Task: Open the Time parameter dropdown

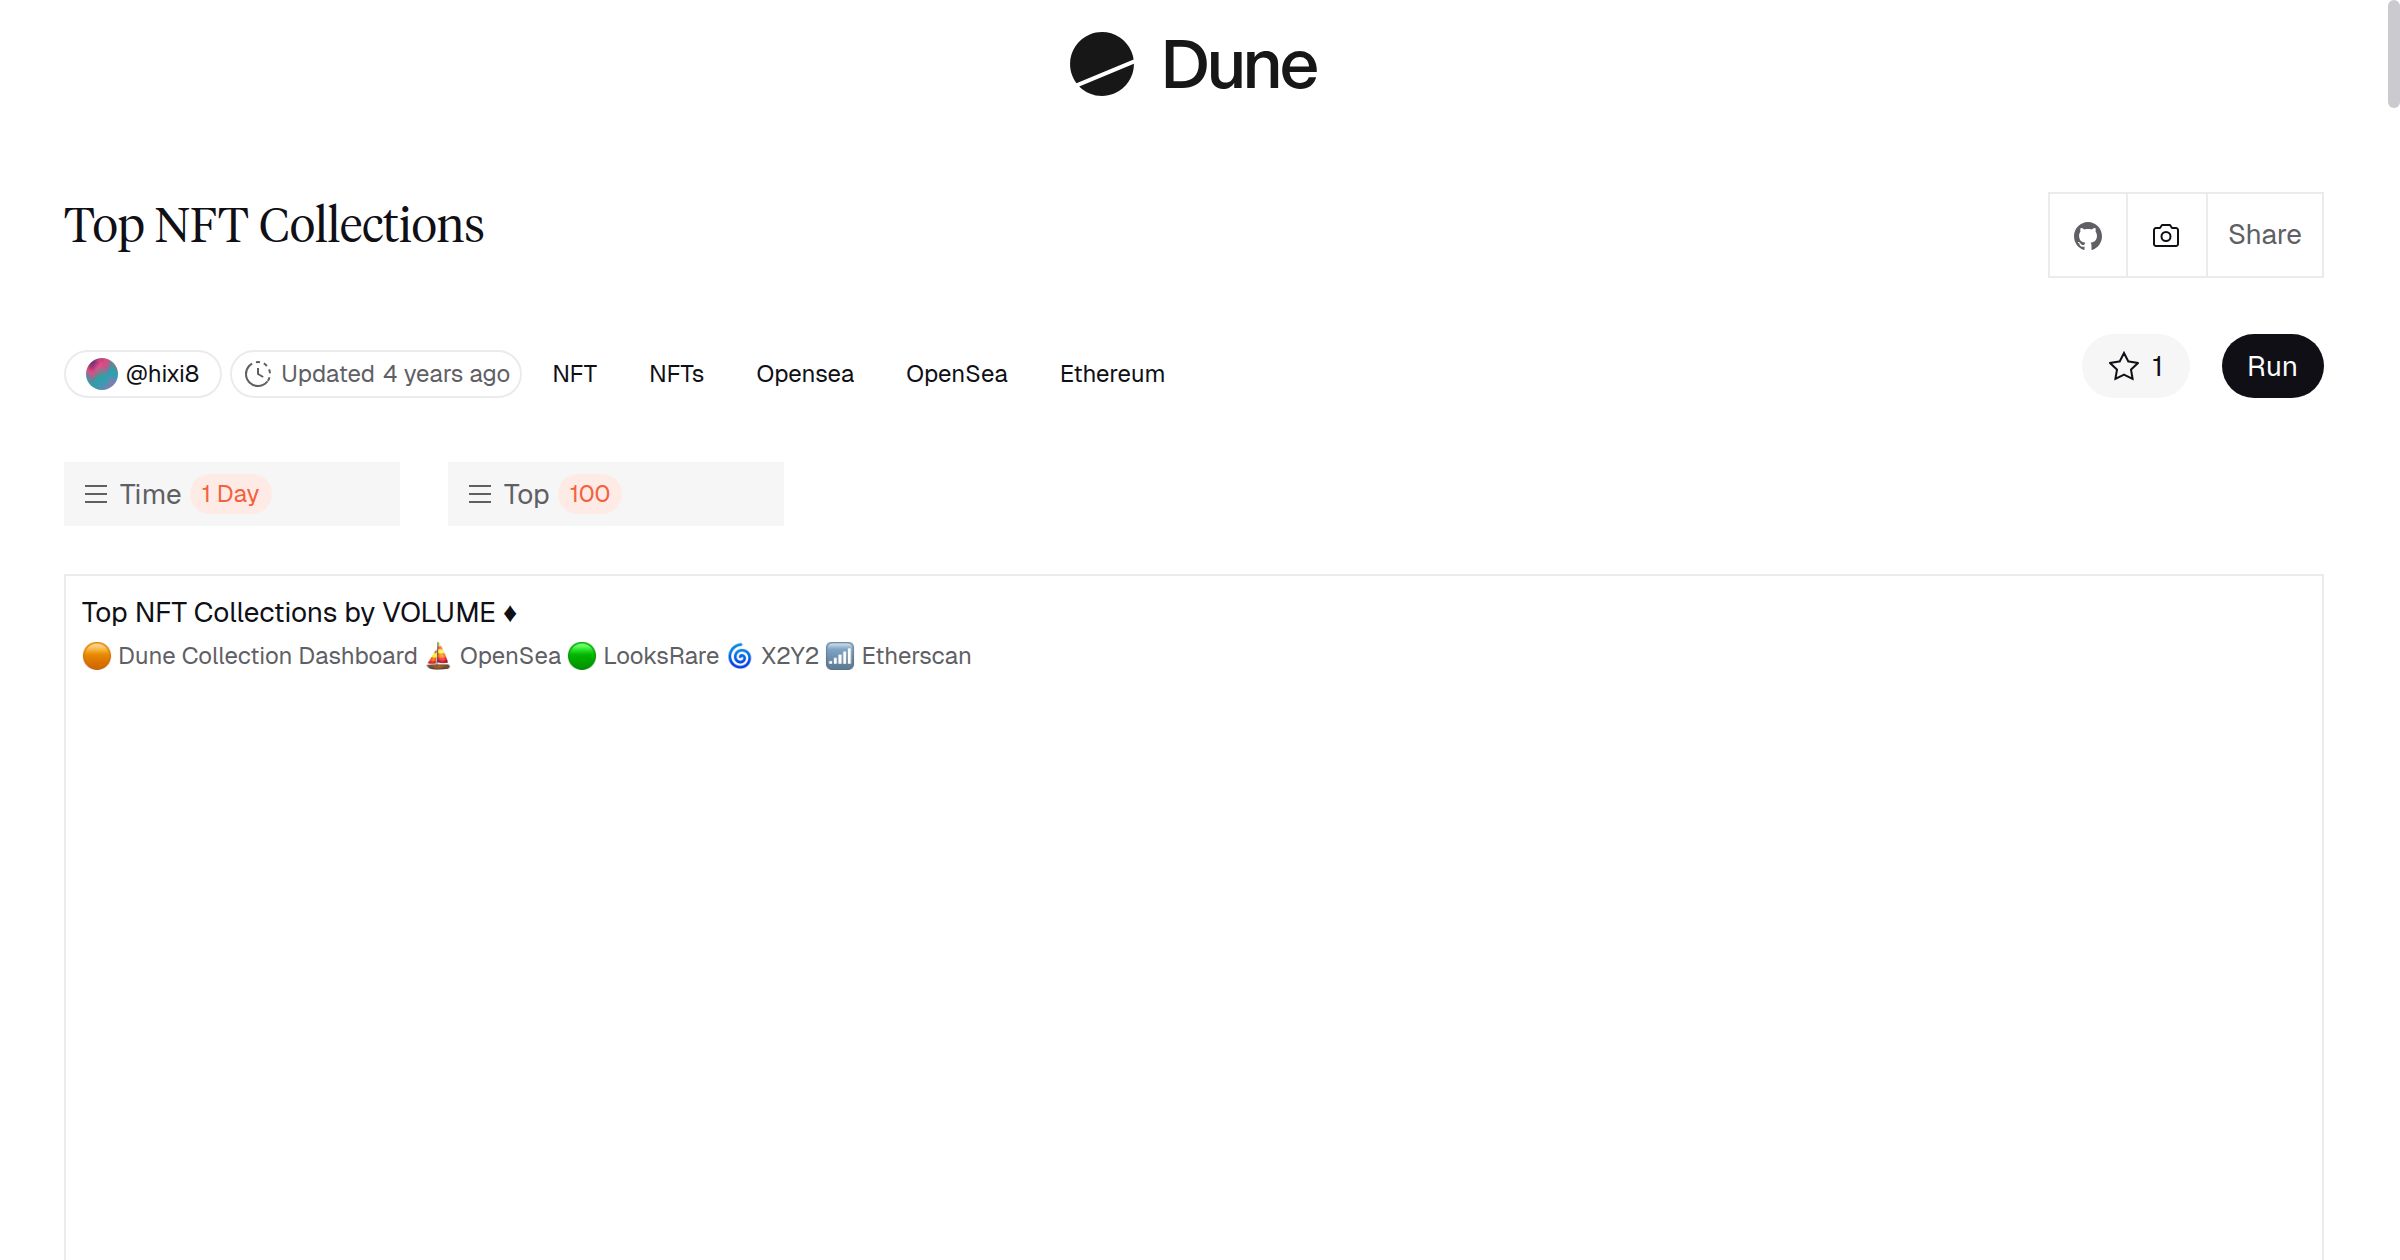Action: click(231, 494)
